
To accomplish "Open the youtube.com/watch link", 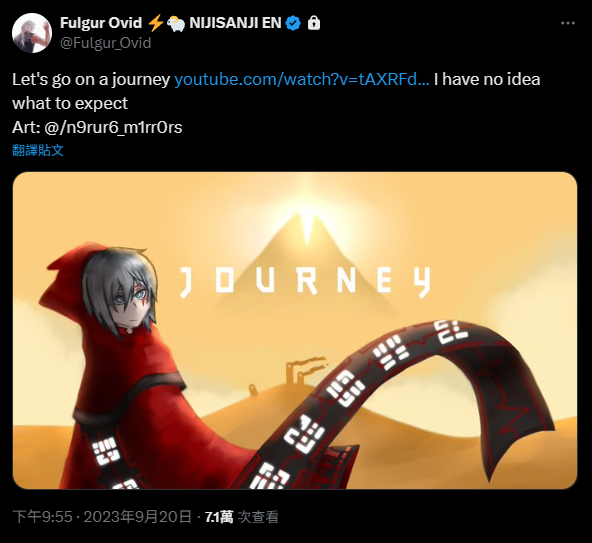I will coord(302,79).
